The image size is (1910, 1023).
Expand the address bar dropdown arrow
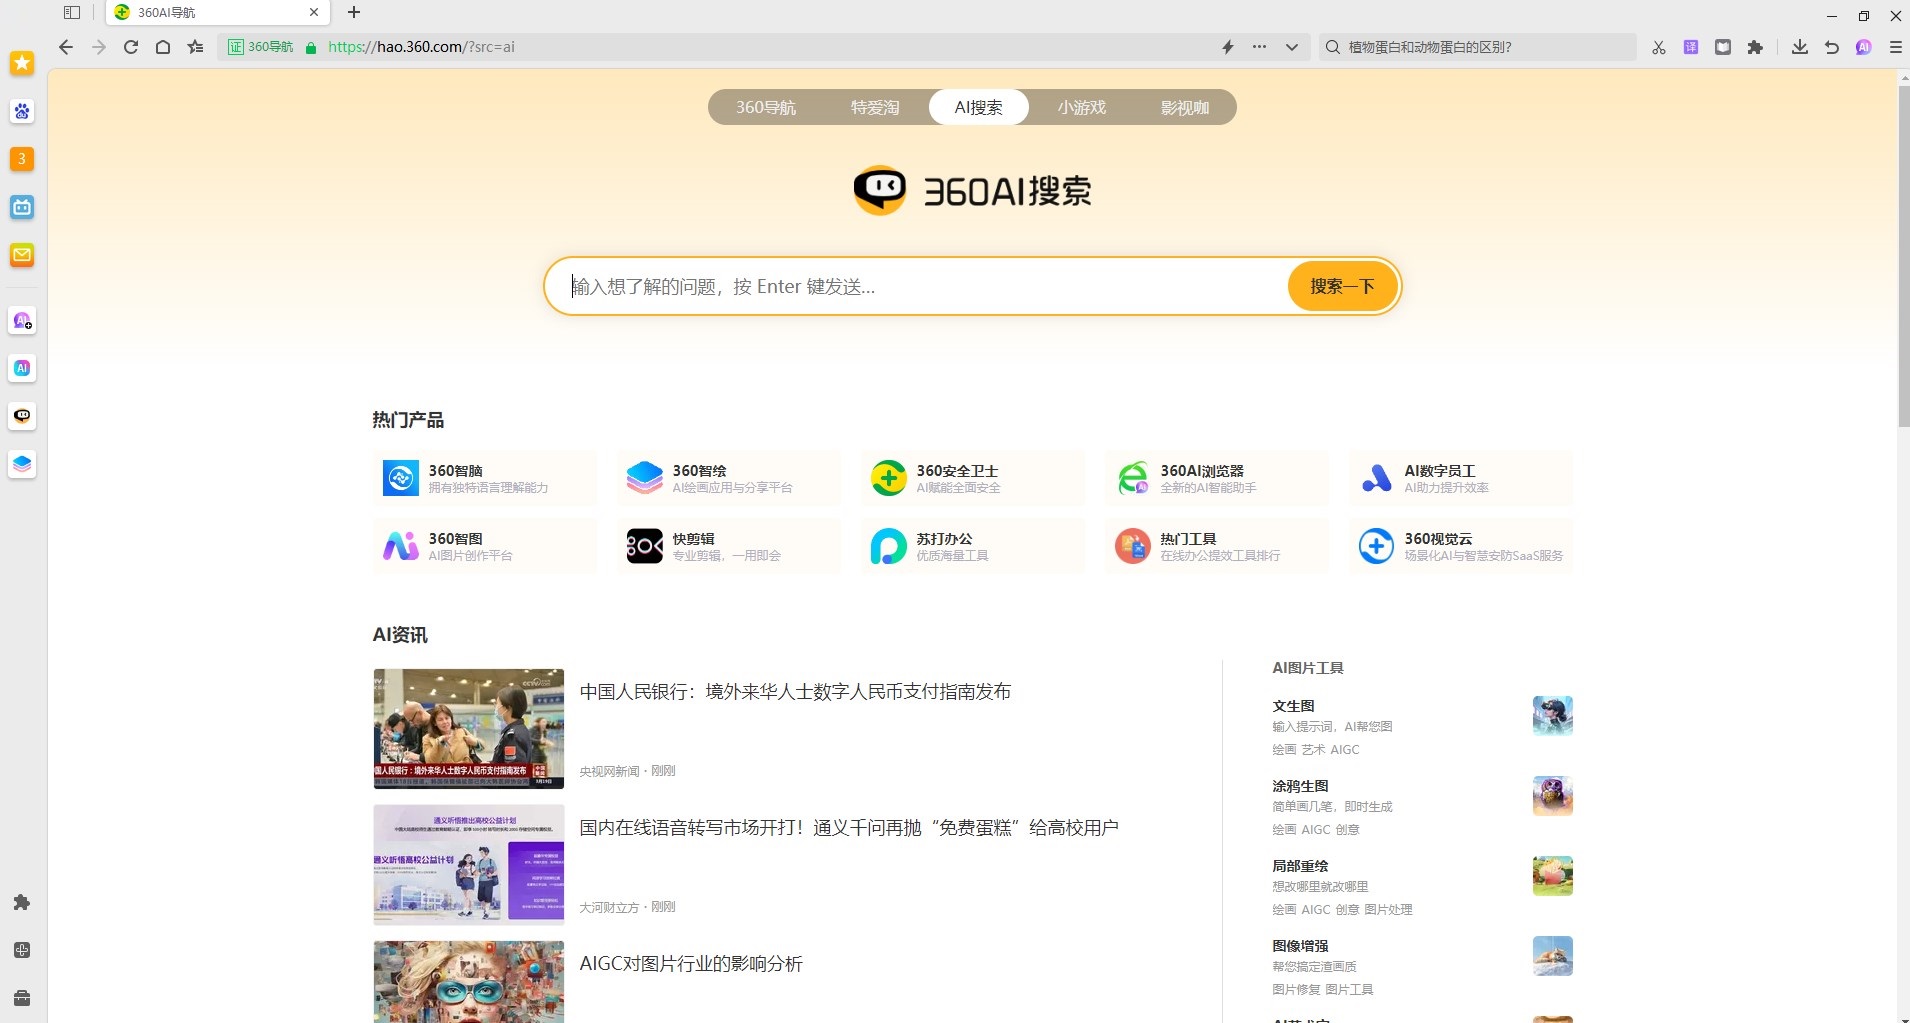[1291, 47]
